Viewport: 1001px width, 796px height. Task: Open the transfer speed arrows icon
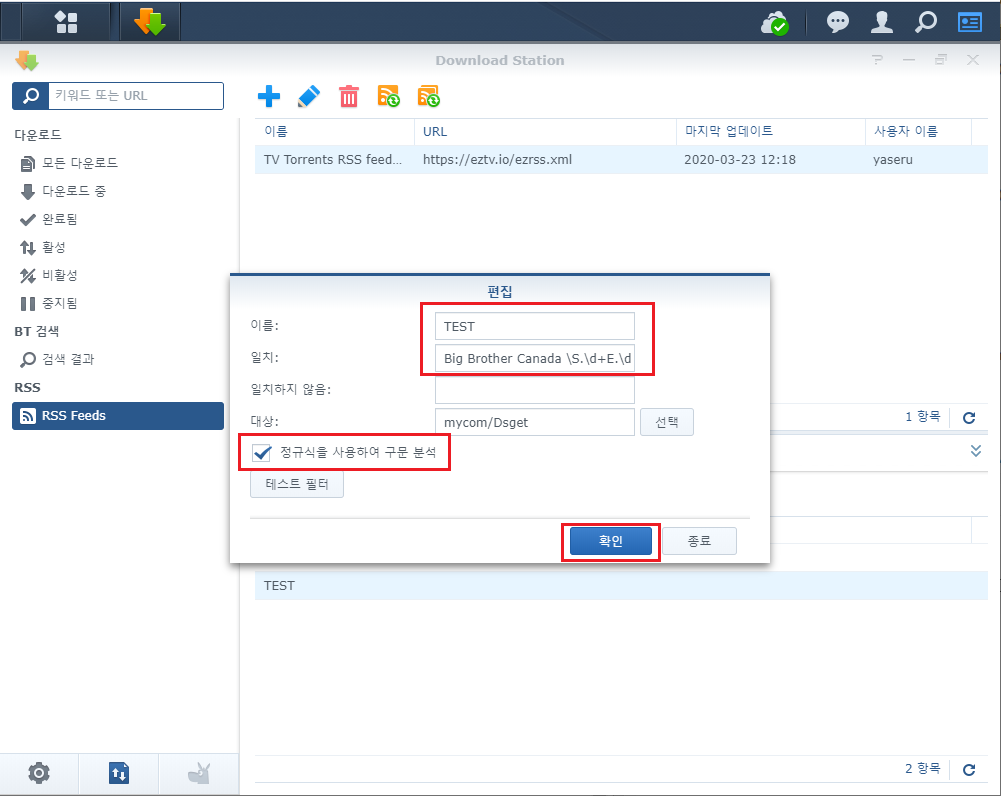point(119,773)
